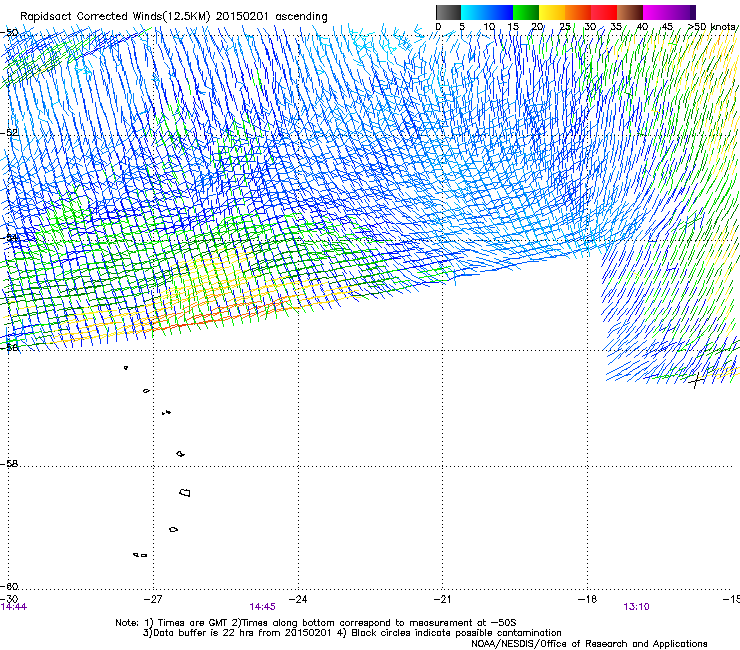Click the gray 0-5 knots legend swatch
The height and width of the screenshot is (650, 740).
click(448, 12)
